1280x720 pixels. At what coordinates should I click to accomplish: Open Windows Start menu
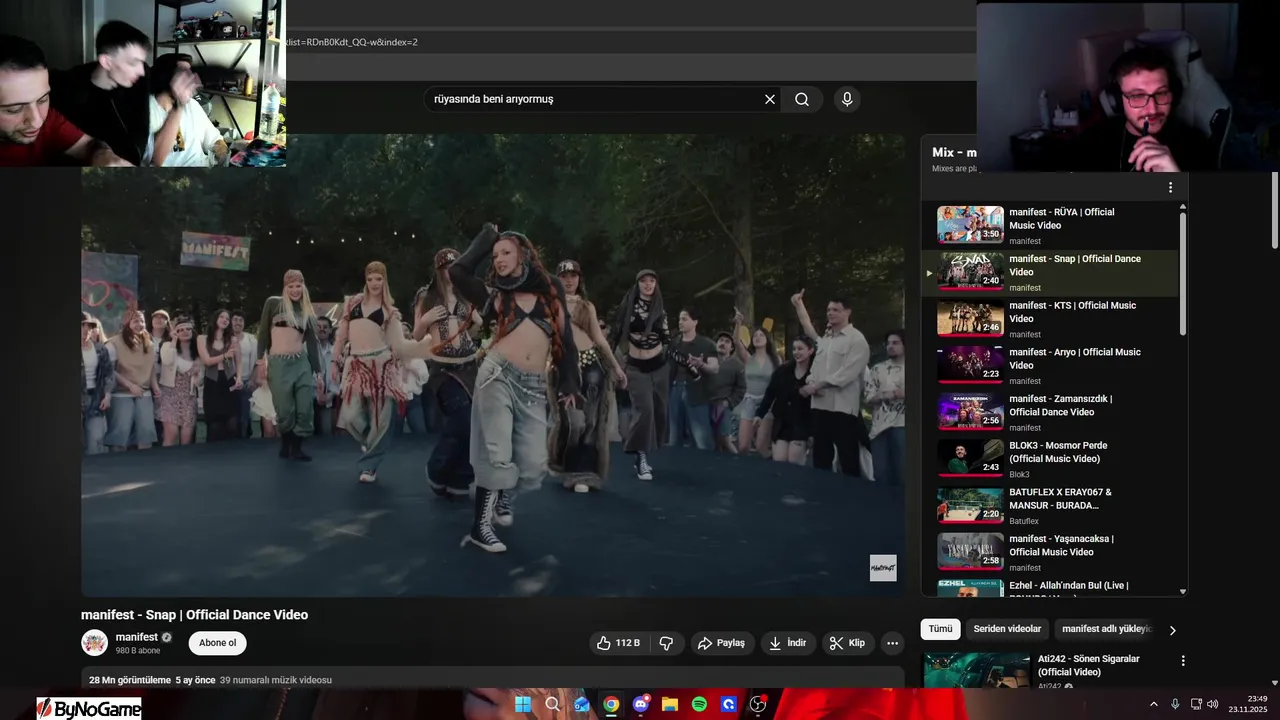tap(523, 704)
